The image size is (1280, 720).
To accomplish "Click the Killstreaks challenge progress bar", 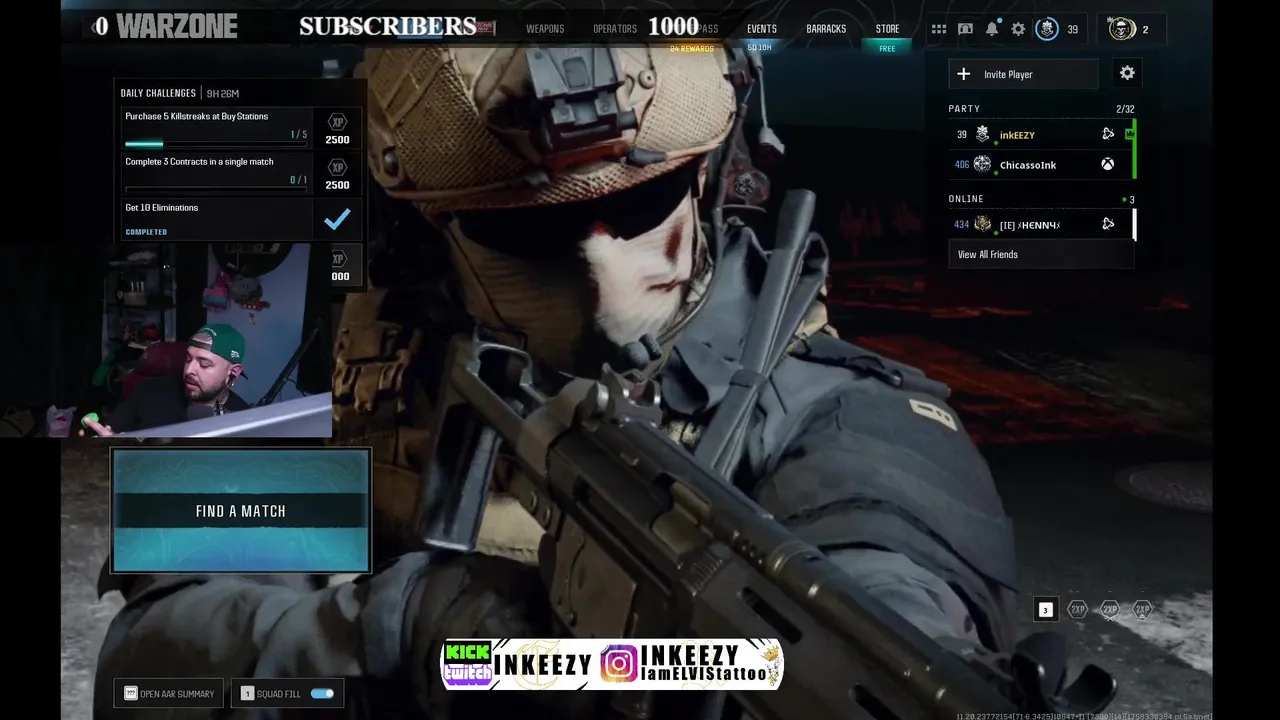I will point(216,144).
